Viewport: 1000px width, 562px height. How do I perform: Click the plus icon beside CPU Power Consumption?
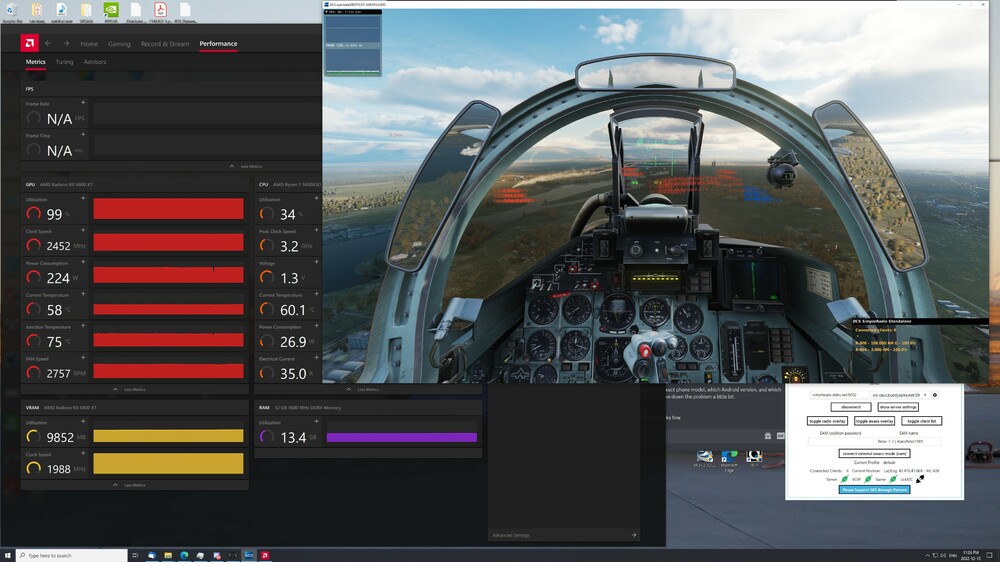(x=316, y=326)
